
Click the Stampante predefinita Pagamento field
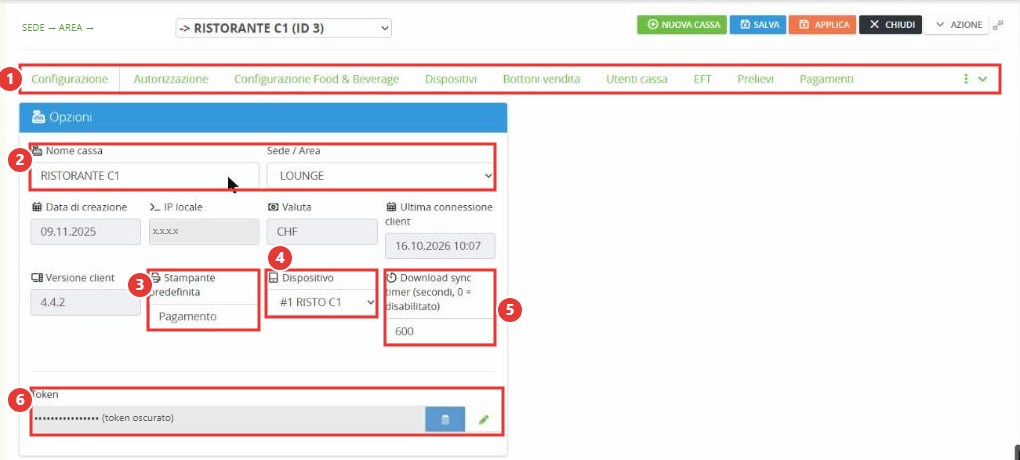click(x=204, y=317)
